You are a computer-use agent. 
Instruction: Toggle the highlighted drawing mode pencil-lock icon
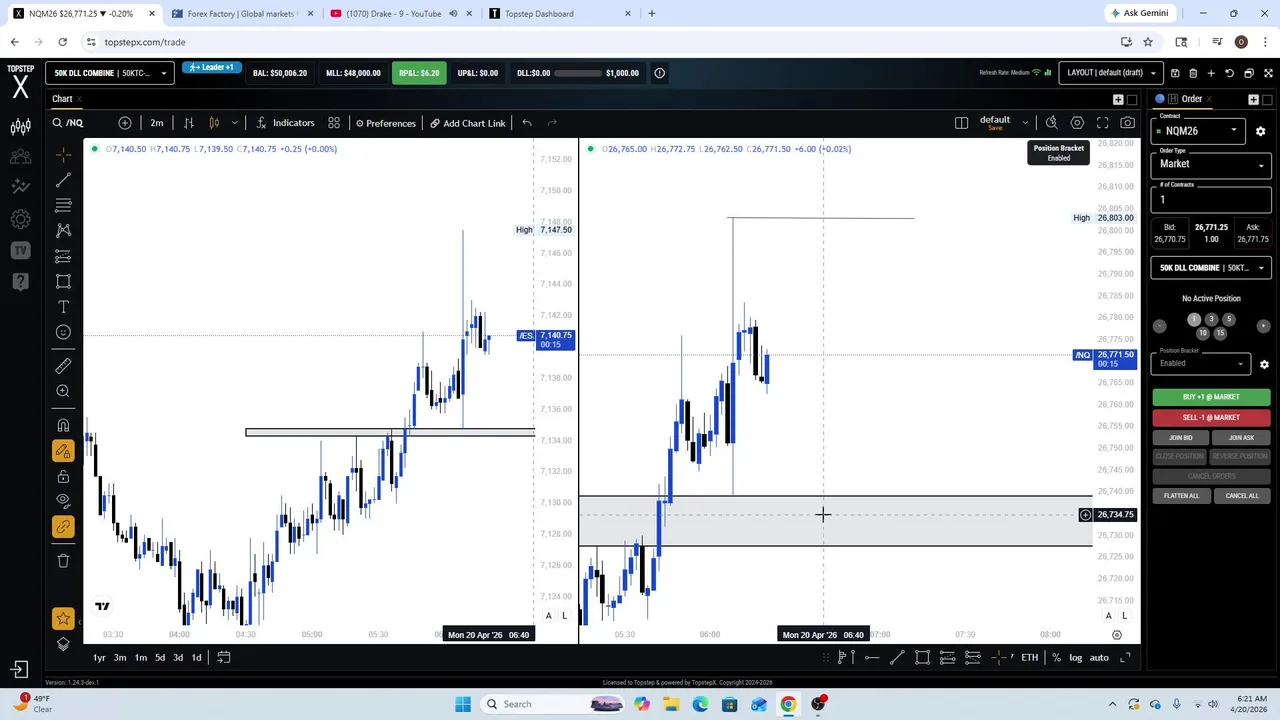click(63, 451)
